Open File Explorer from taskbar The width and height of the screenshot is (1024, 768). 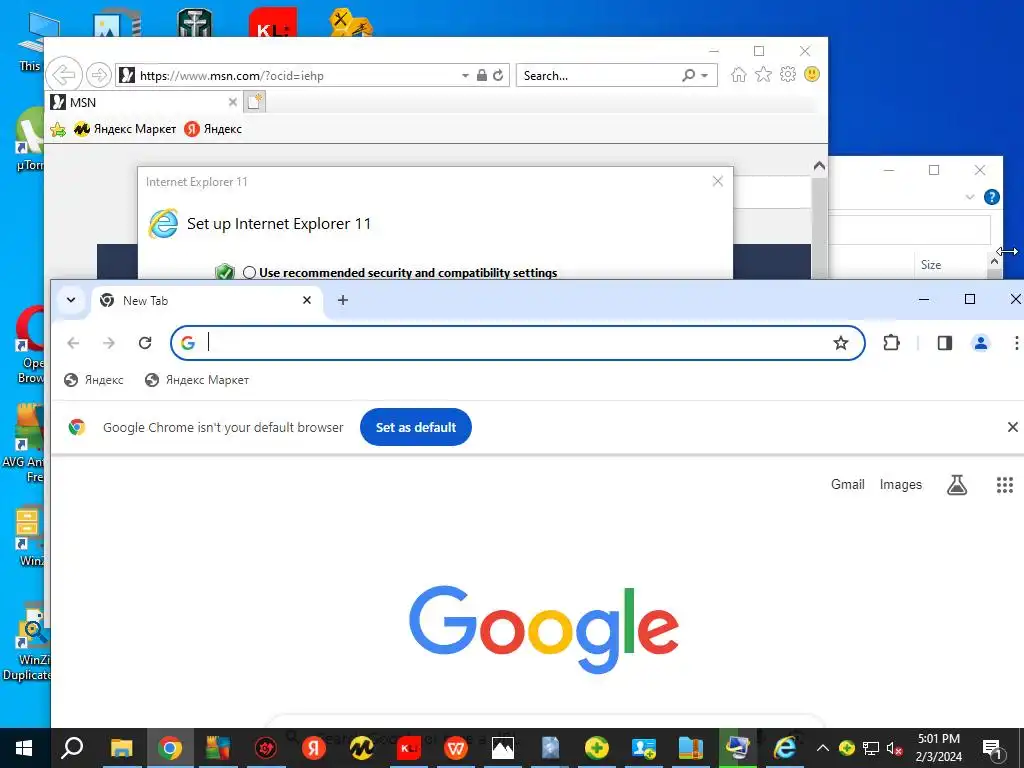pyautogui.click(x=121, y=748)
